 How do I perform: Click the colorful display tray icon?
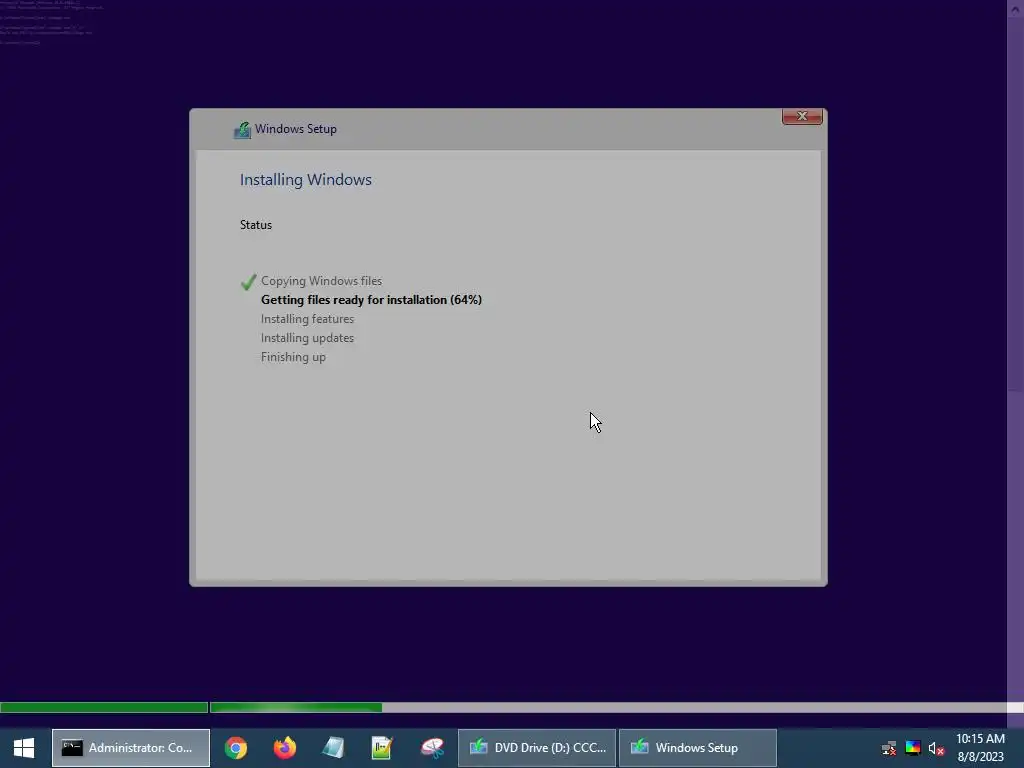tap(913, 748)
